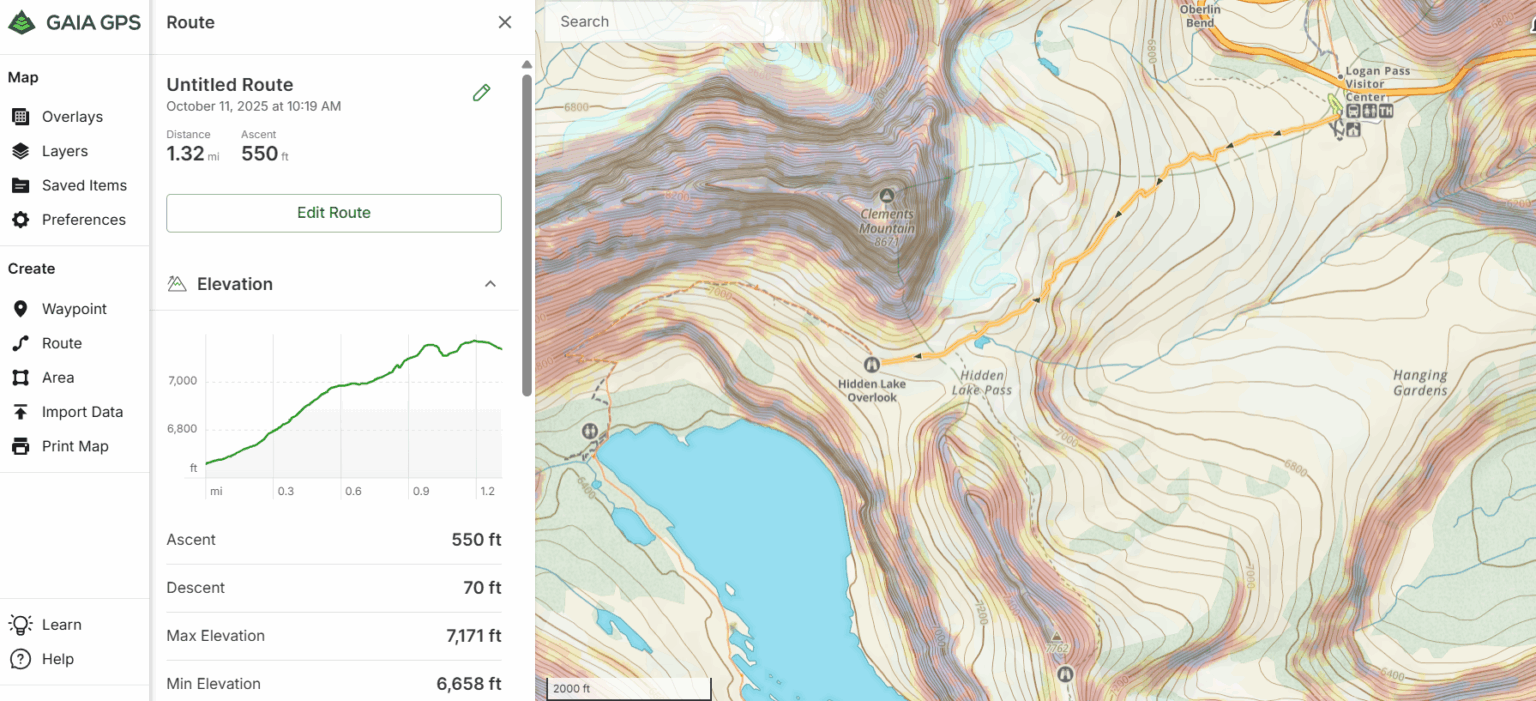The width and height of the screenshot is (1536, 701).
Task: Select the Layers stack icon
Action: (x=20, y=151)
